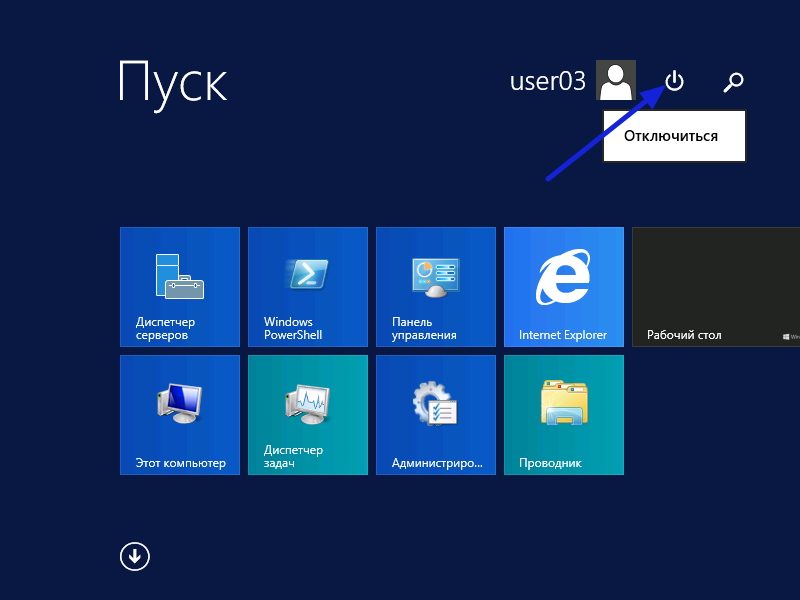Click the power button icon
Viewport: 800px width, 600px height.
(x=674, y=81)
